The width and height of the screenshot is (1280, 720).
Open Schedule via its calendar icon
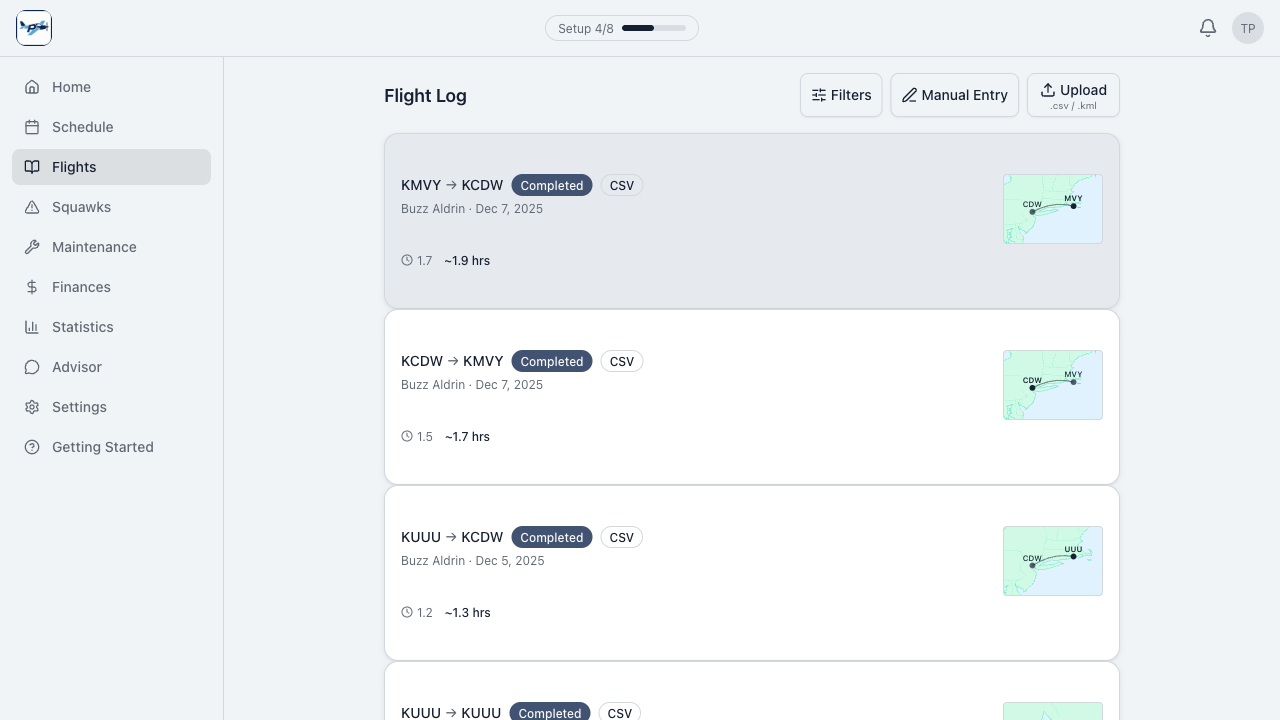pyautogui.click(x=31, y=127)
